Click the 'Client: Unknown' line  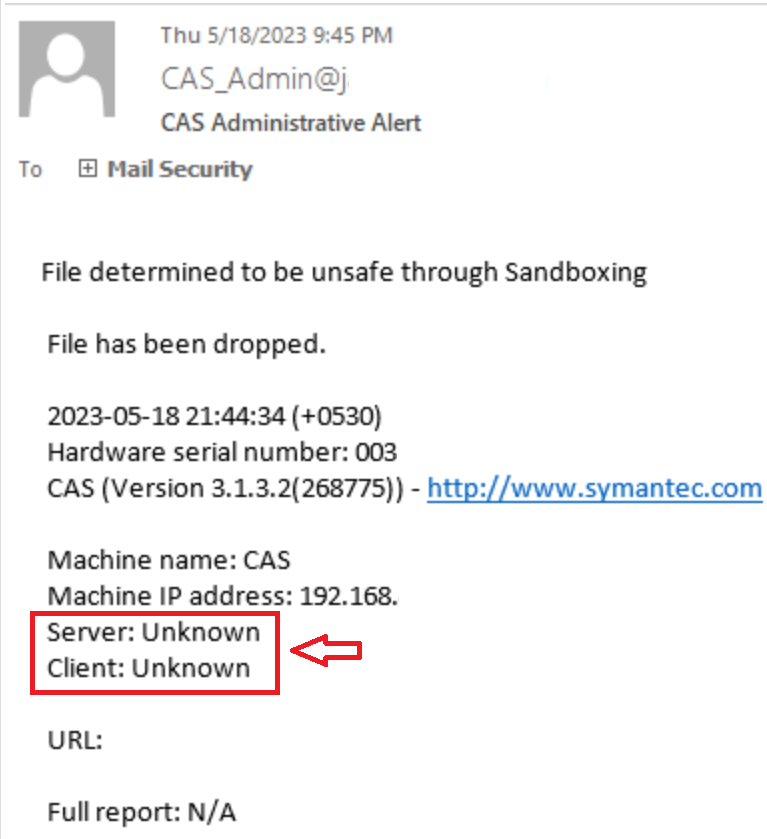click(x=149, y=668)
